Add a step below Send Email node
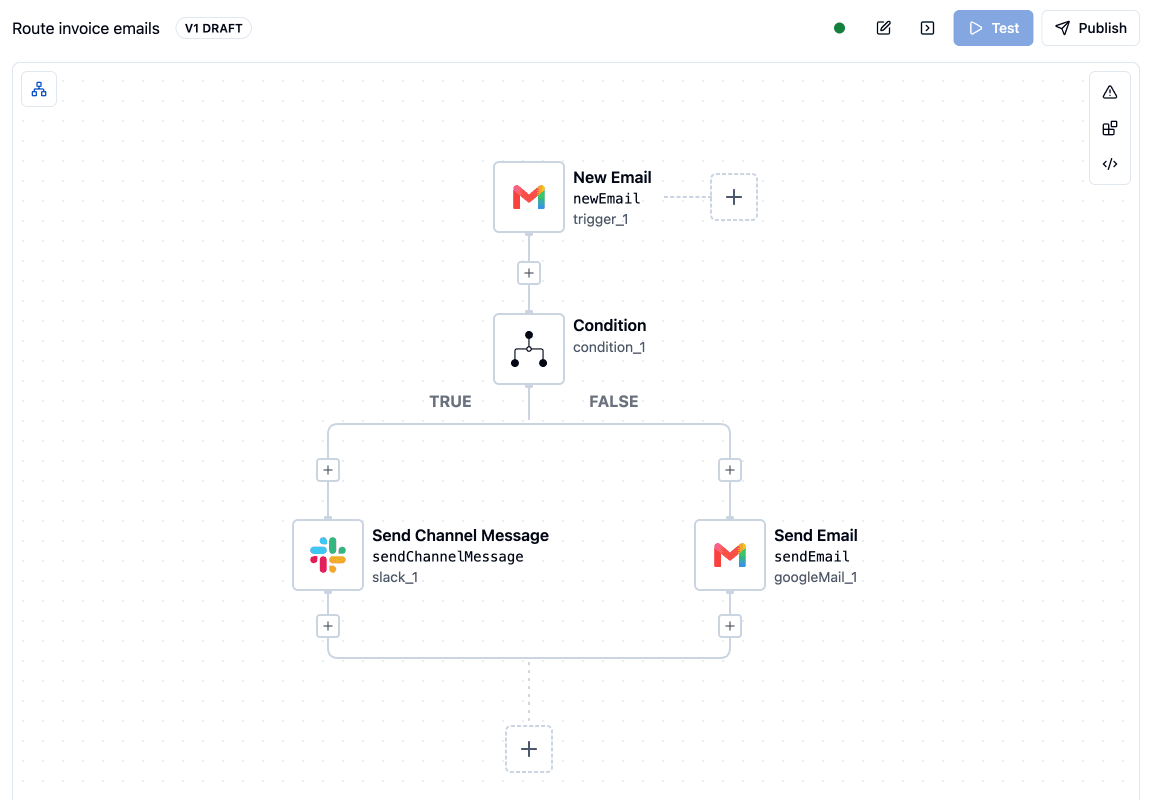 (x=730, y=626)
